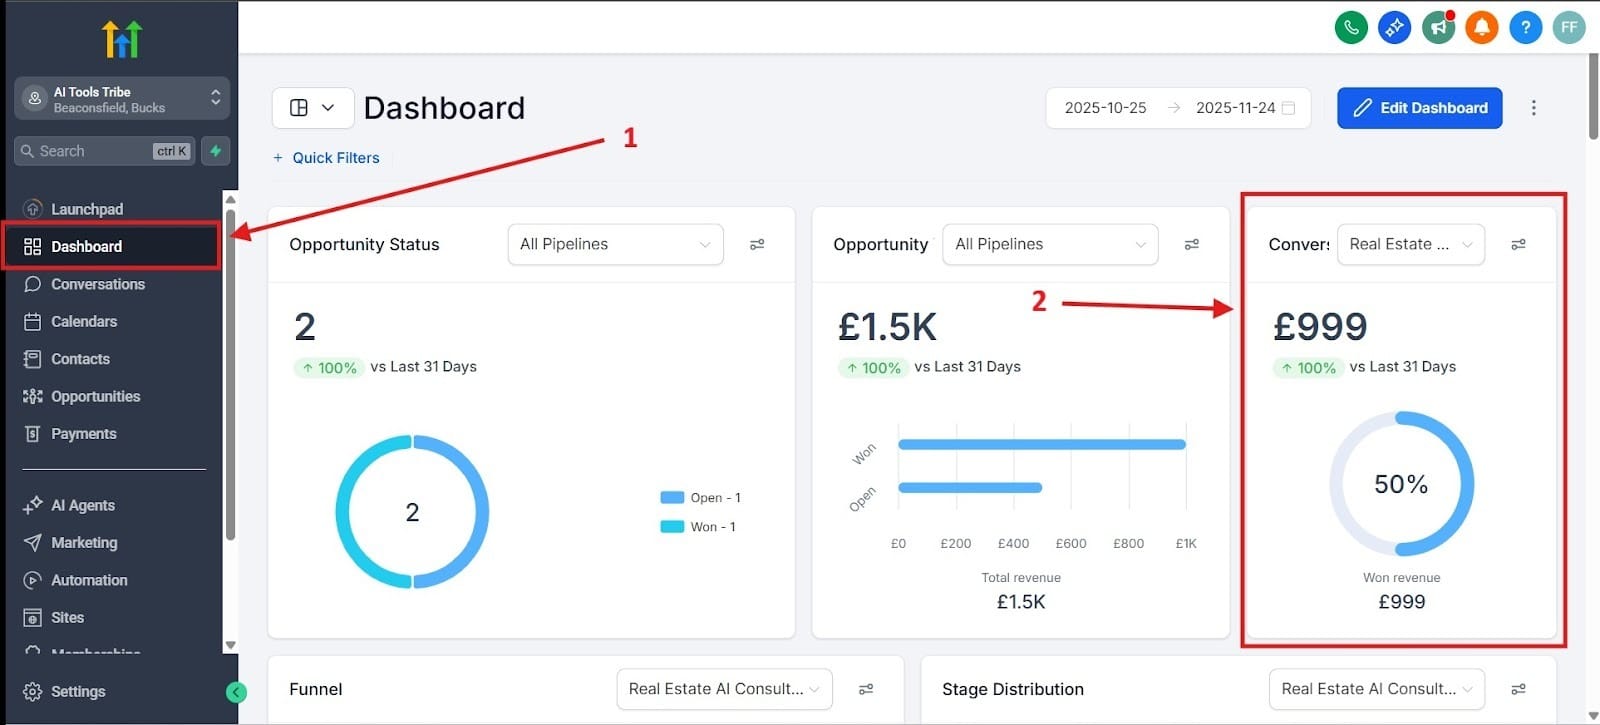
Task: Click the sidebar scrollbar up arrow
Action: 230,199
